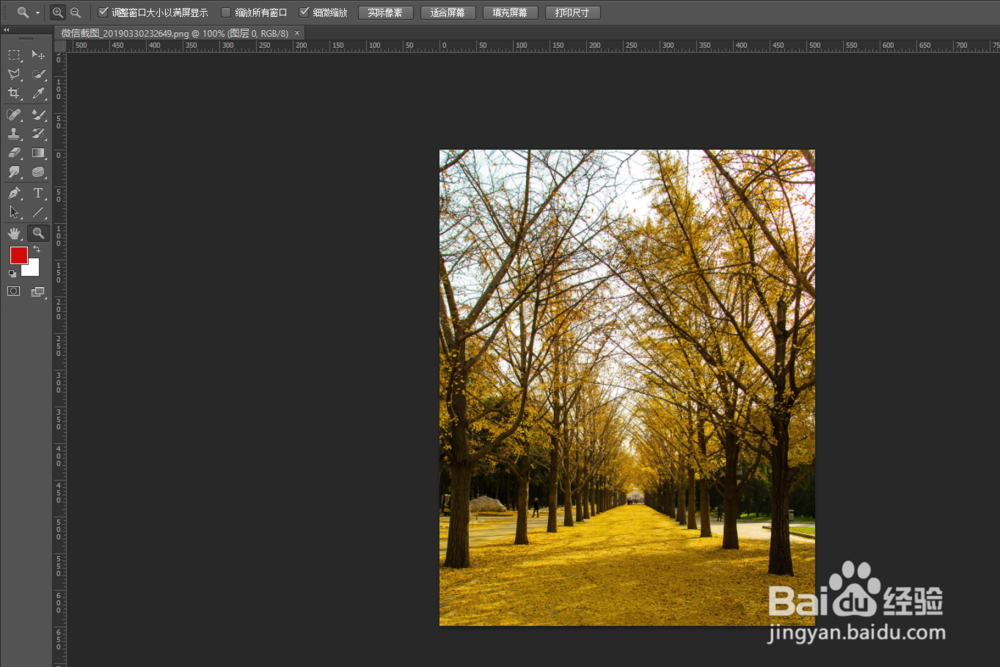Select the Move tool
This screenshot has width=1000, height=667.
38,55
